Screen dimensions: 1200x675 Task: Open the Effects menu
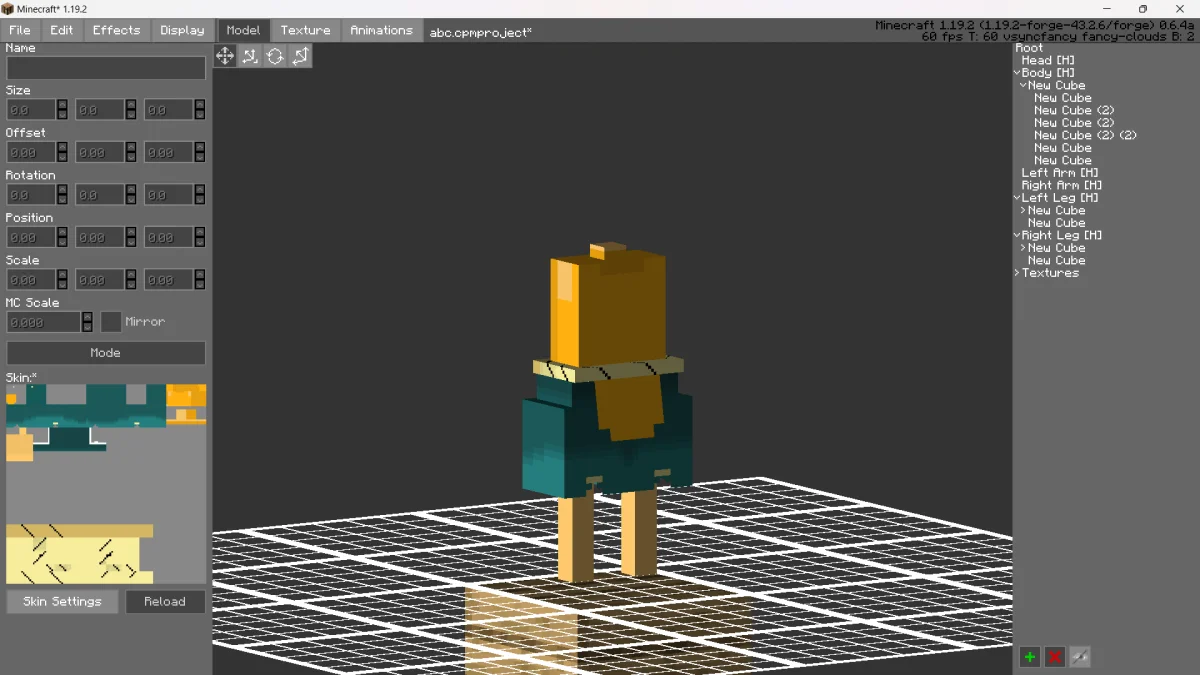click(x=117, y=30)
